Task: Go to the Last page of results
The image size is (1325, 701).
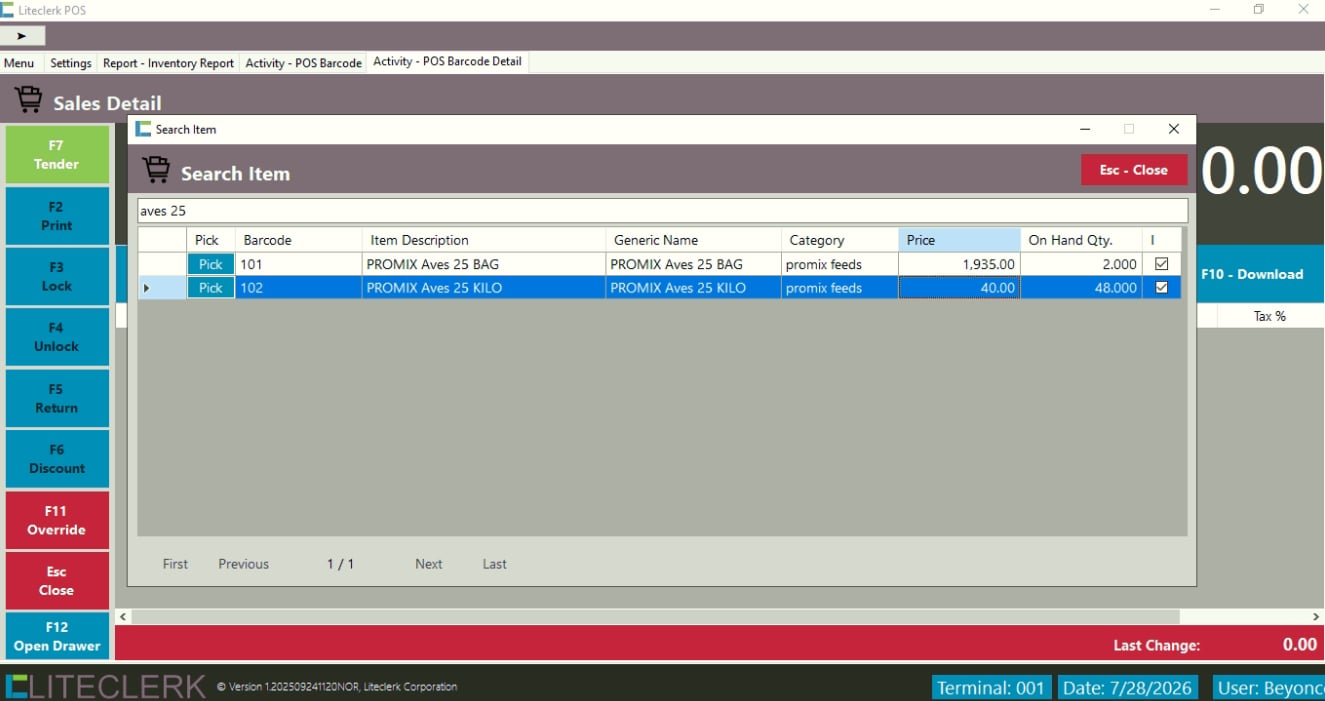Action: pyautogui.click(x=494, y=564)
